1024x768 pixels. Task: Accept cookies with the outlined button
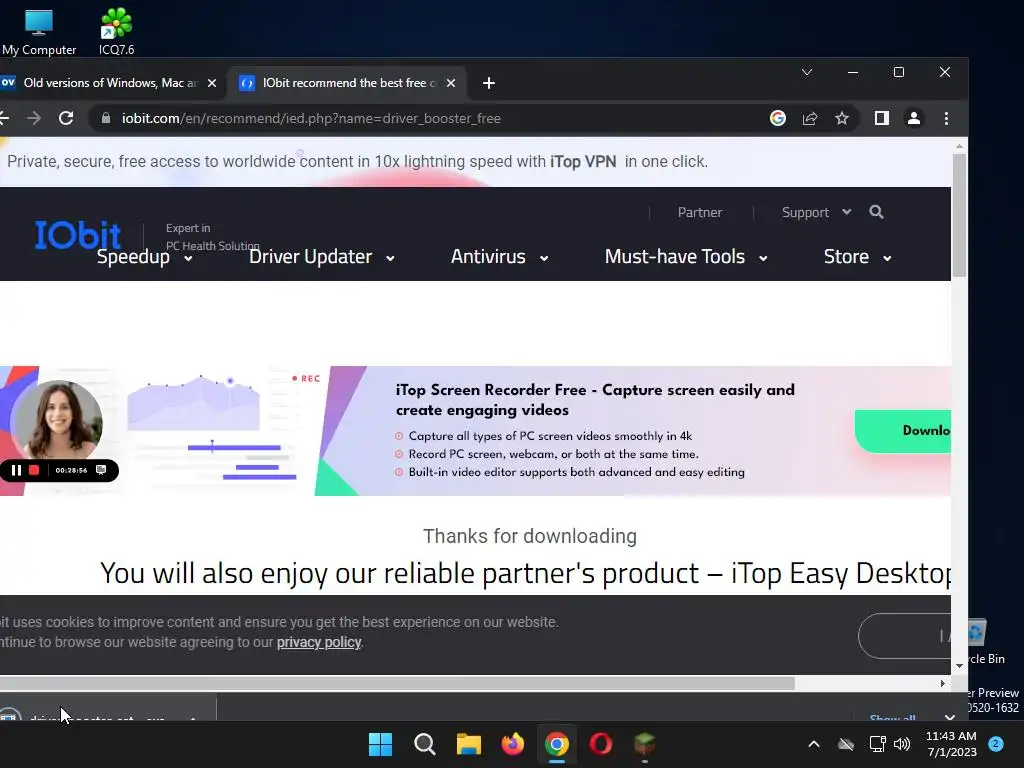904,635
